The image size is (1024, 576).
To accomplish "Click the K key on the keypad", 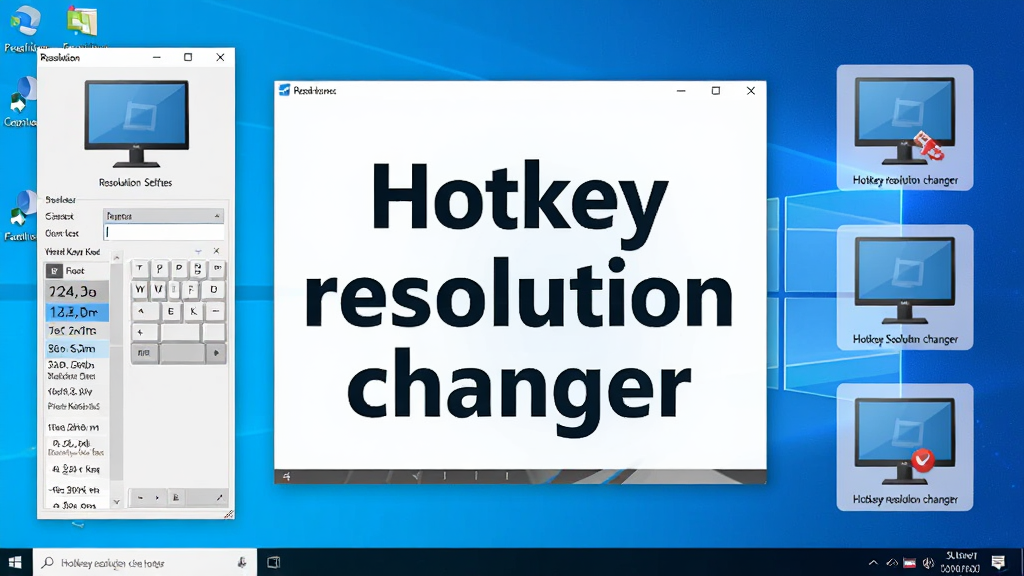I will tap(193, 312).
